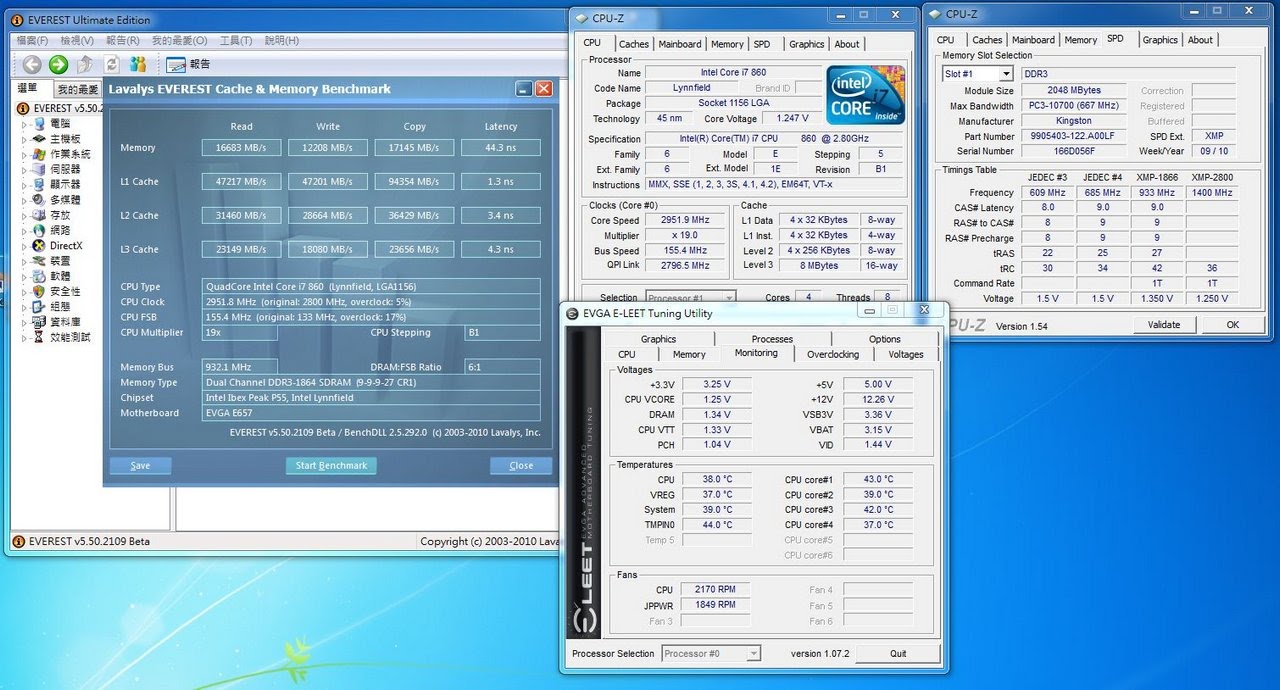Switch to the Overclocking tab in E-LEET
Screen dimensions: 1280x690
click(x=833, y=354)
